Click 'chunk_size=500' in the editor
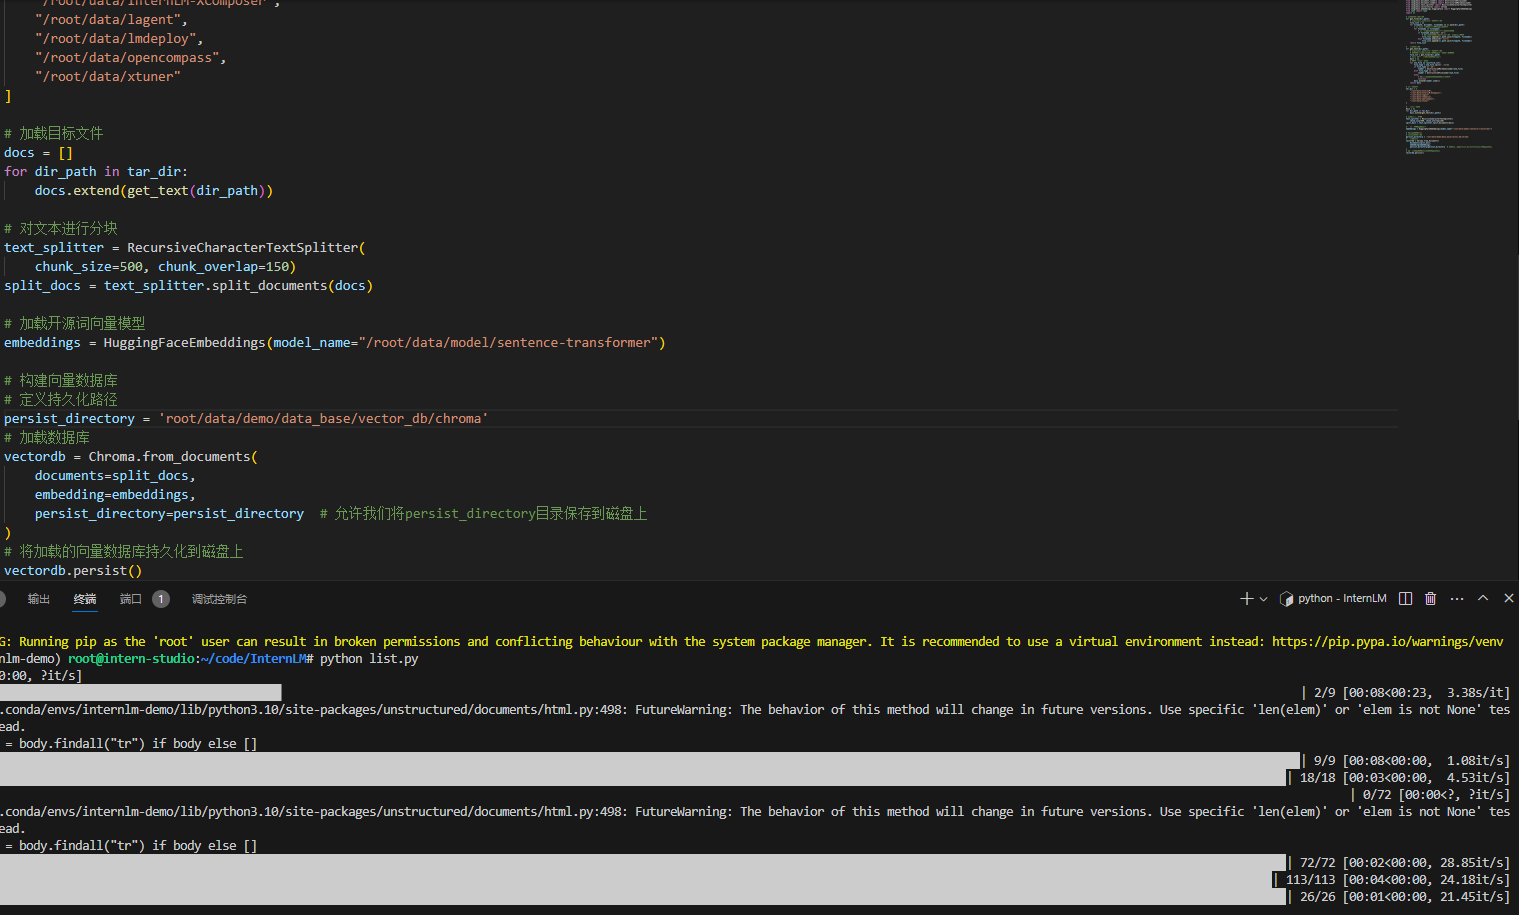 (x=88, y=266)
